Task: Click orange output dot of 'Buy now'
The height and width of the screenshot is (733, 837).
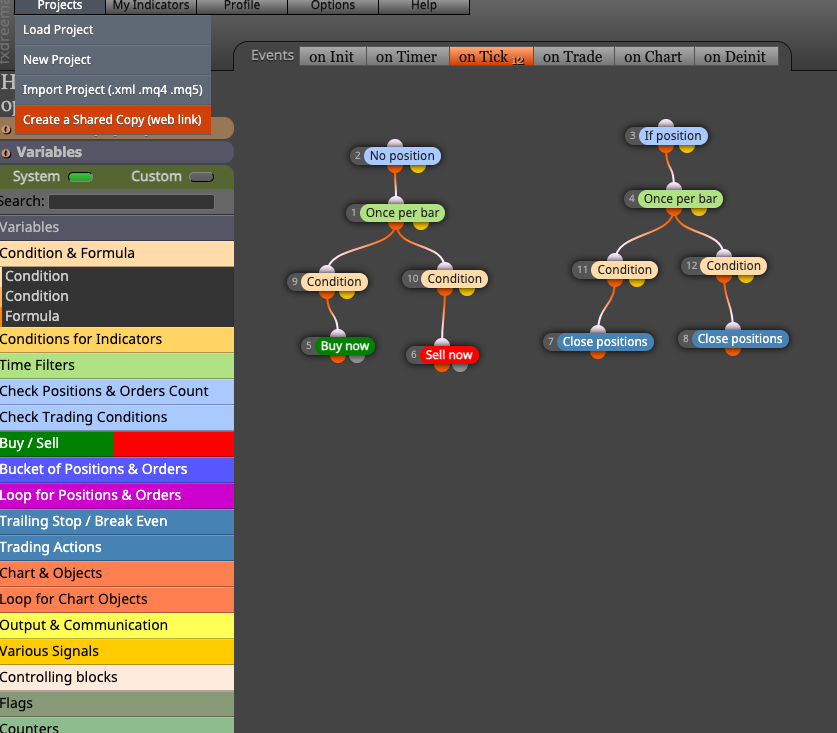Action: coord(338,358)
